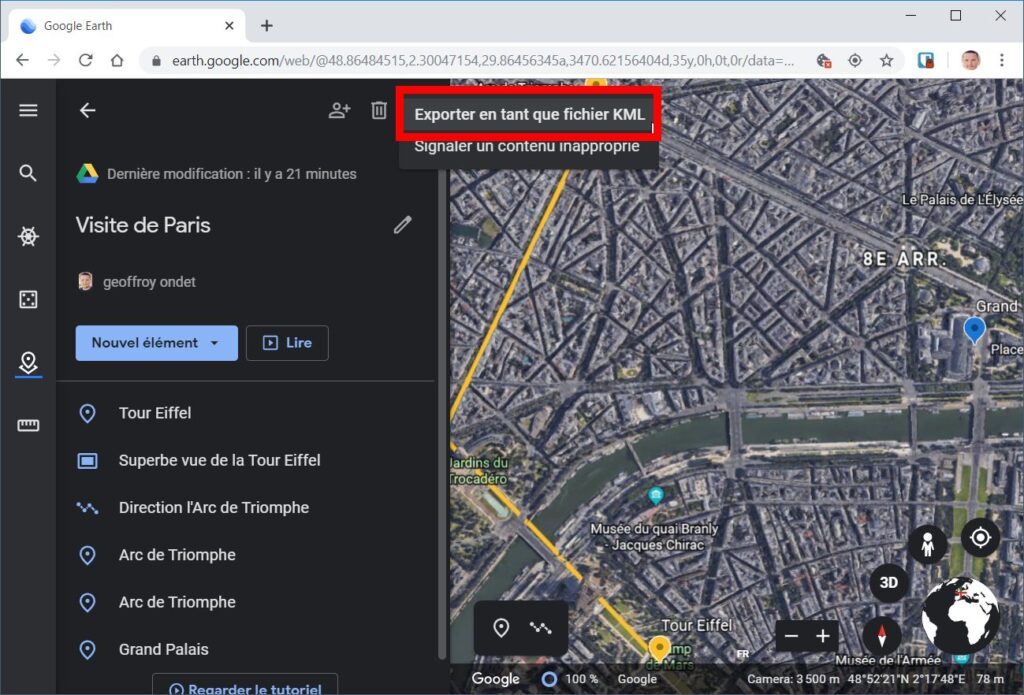Reset north with the compass

click(x=882, y=635)
